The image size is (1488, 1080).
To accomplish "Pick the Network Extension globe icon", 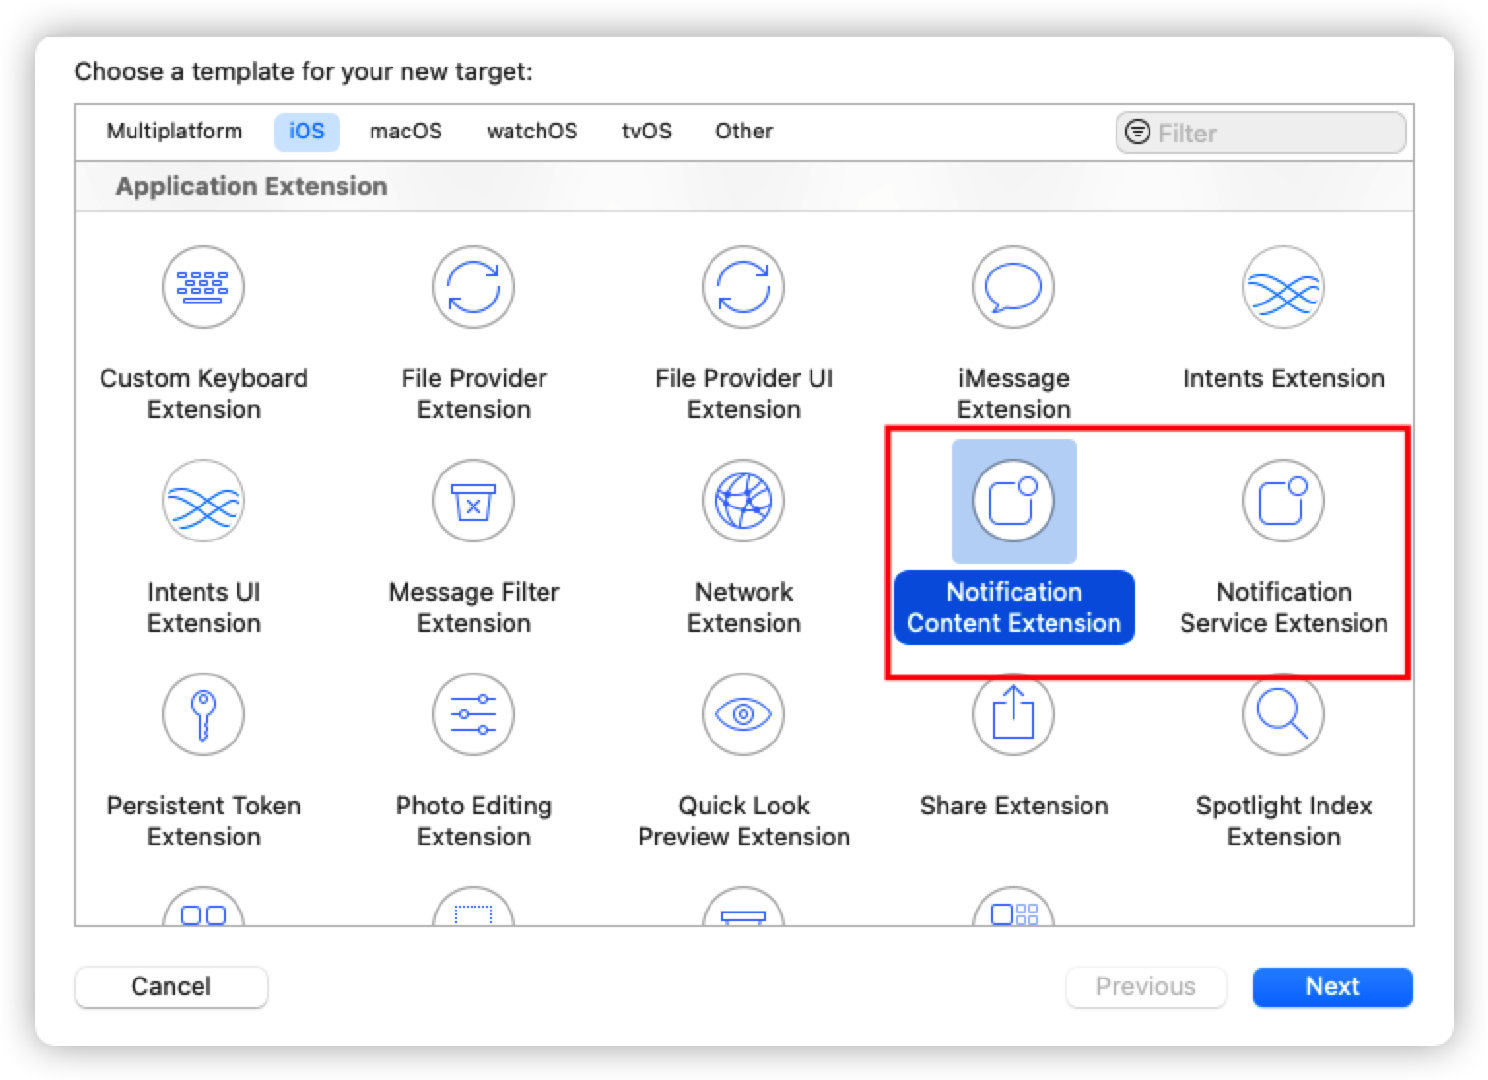I will click(x=743, y=500).
